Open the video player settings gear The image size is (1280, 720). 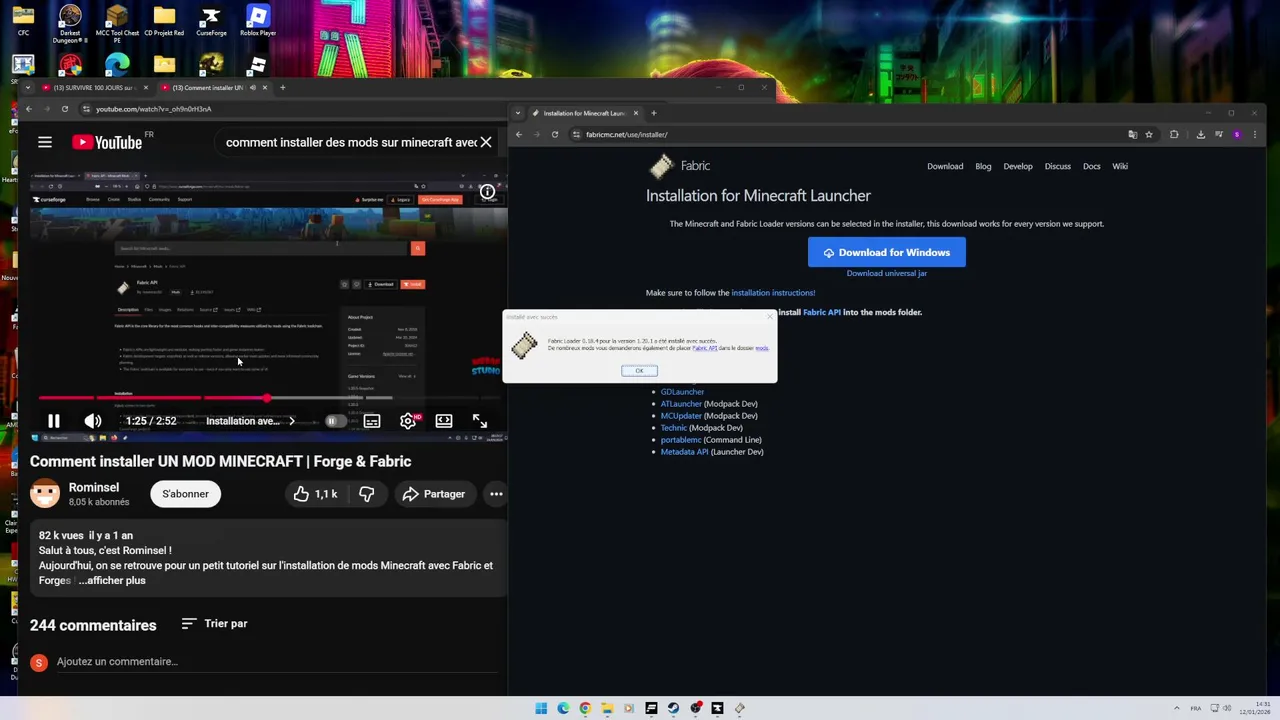(x=408, y=421)
